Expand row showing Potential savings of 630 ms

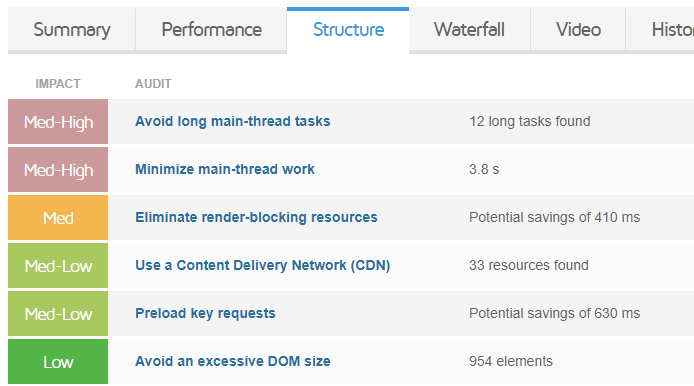(x=401, y=313)
